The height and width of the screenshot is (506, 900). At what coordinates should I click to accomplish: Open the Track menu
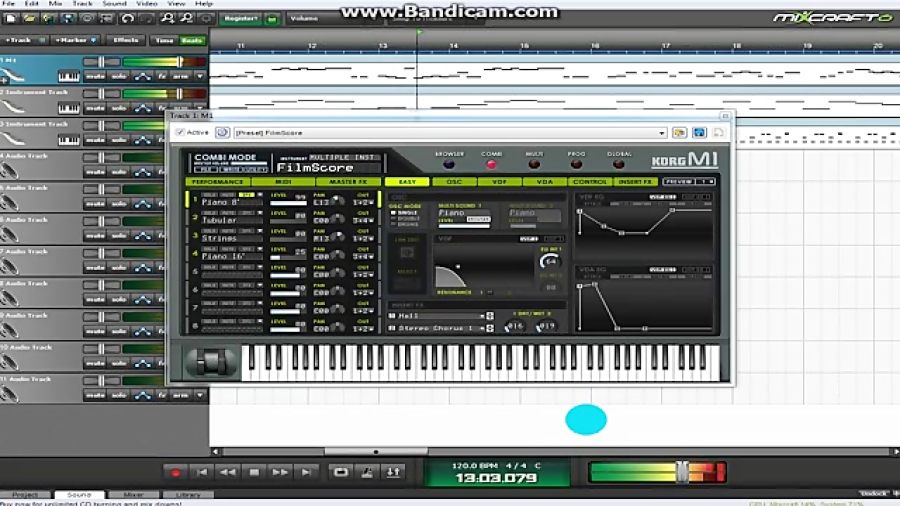click(82, 3)
